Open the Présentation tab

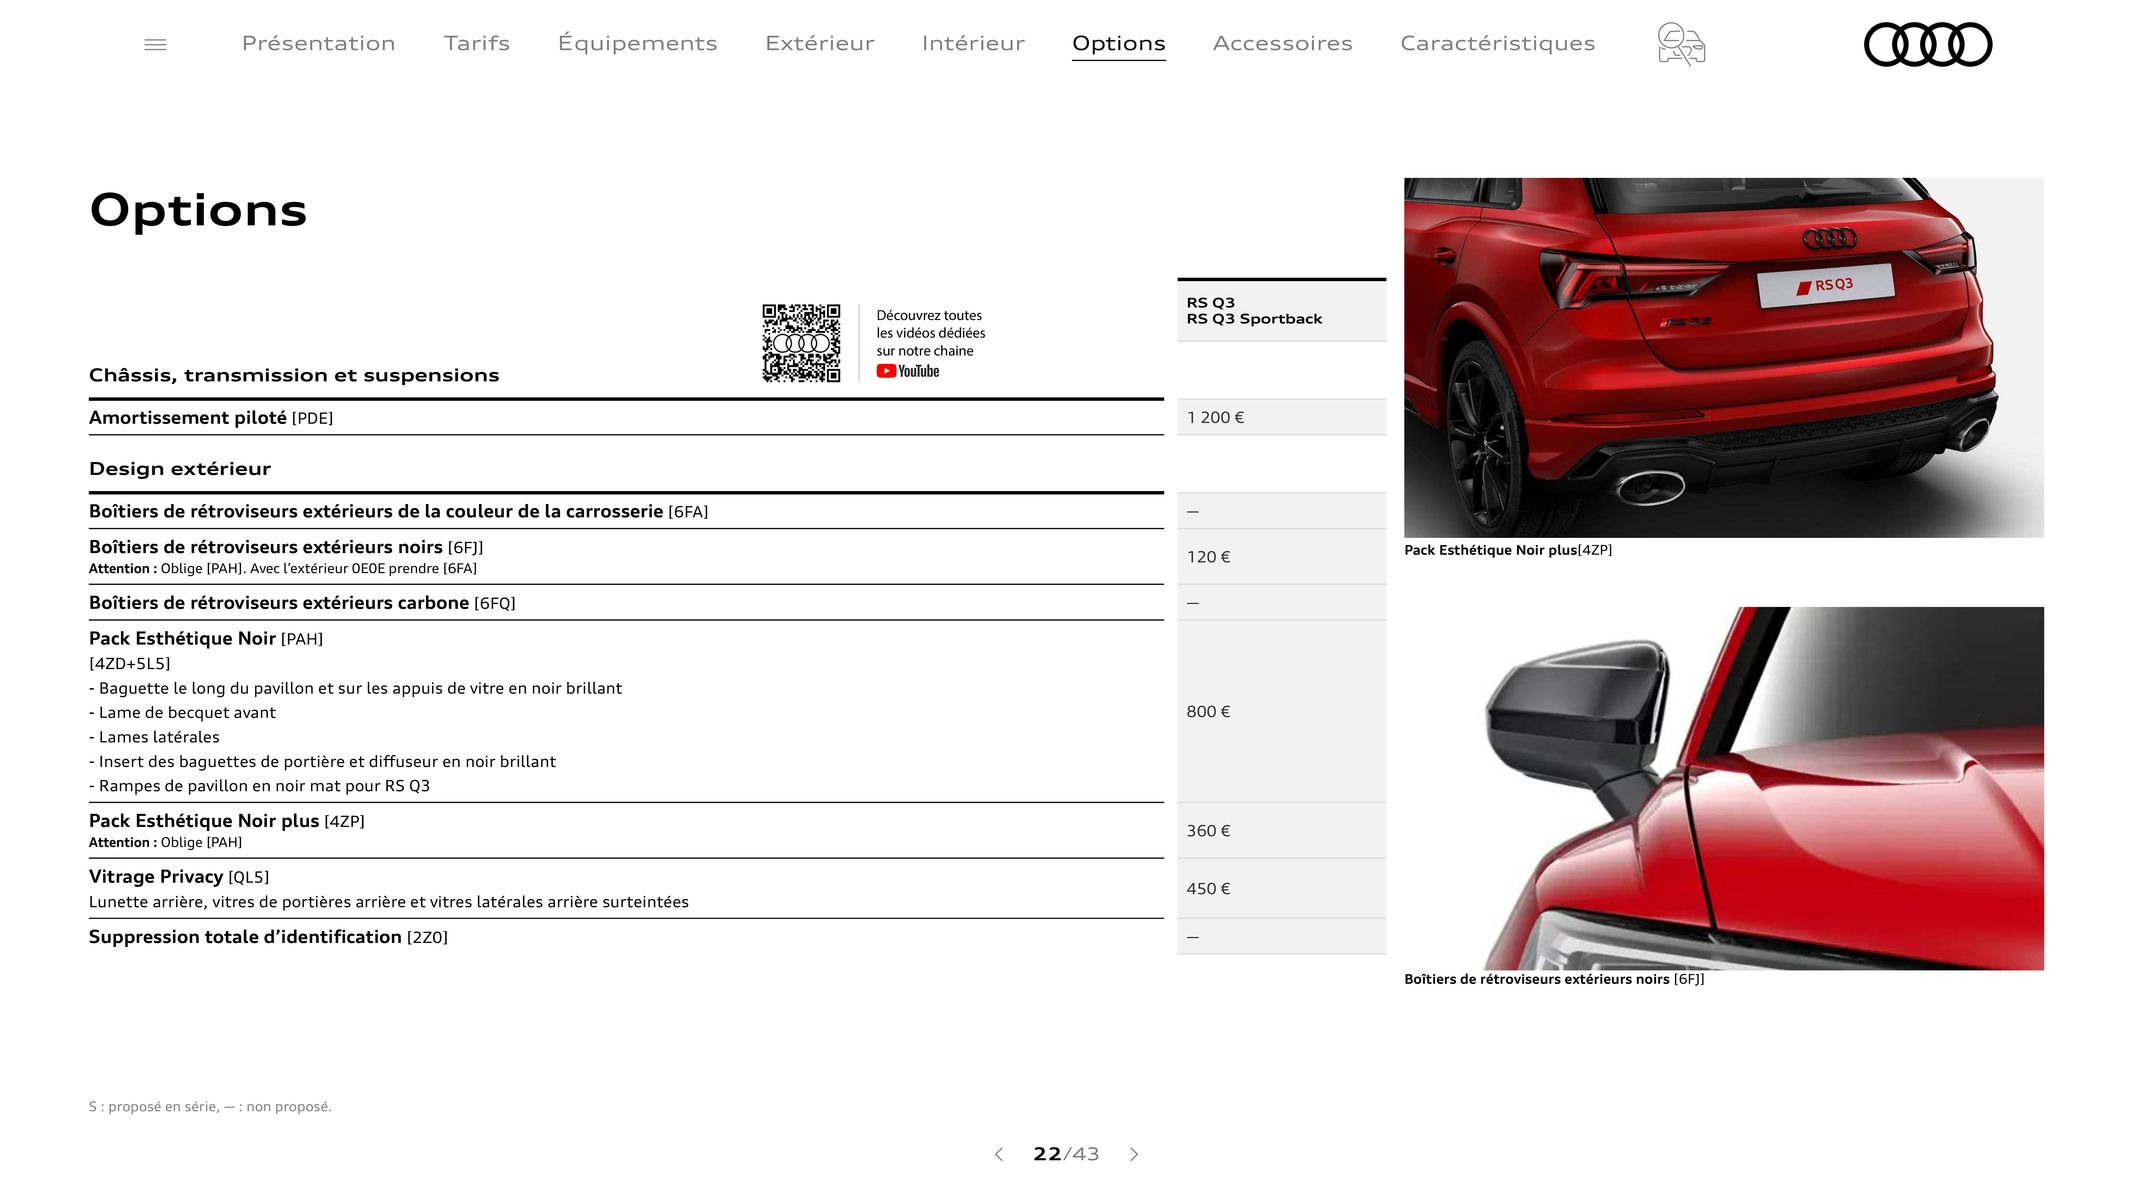pyautogui.click(x=318, y=43)
